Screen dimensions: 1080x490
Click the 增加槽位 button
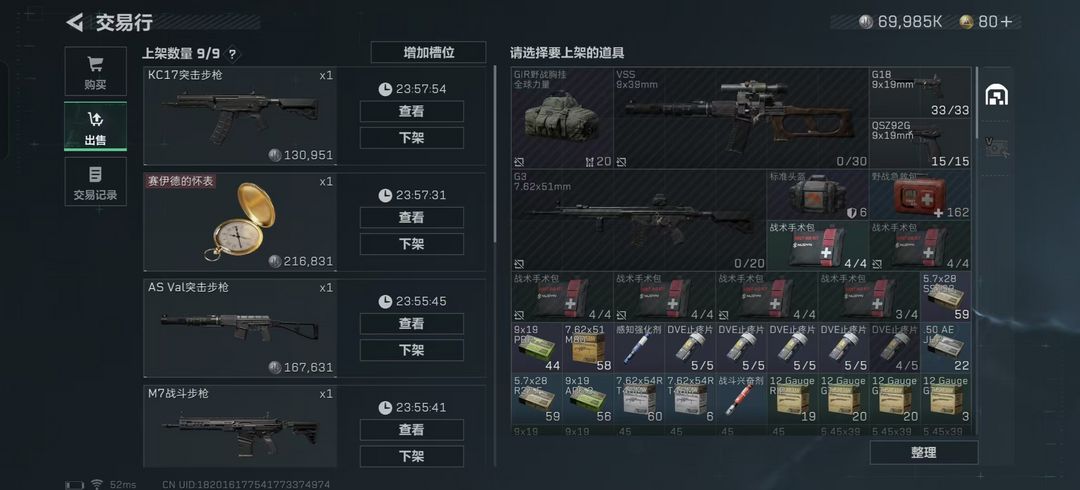pos(428,52)
